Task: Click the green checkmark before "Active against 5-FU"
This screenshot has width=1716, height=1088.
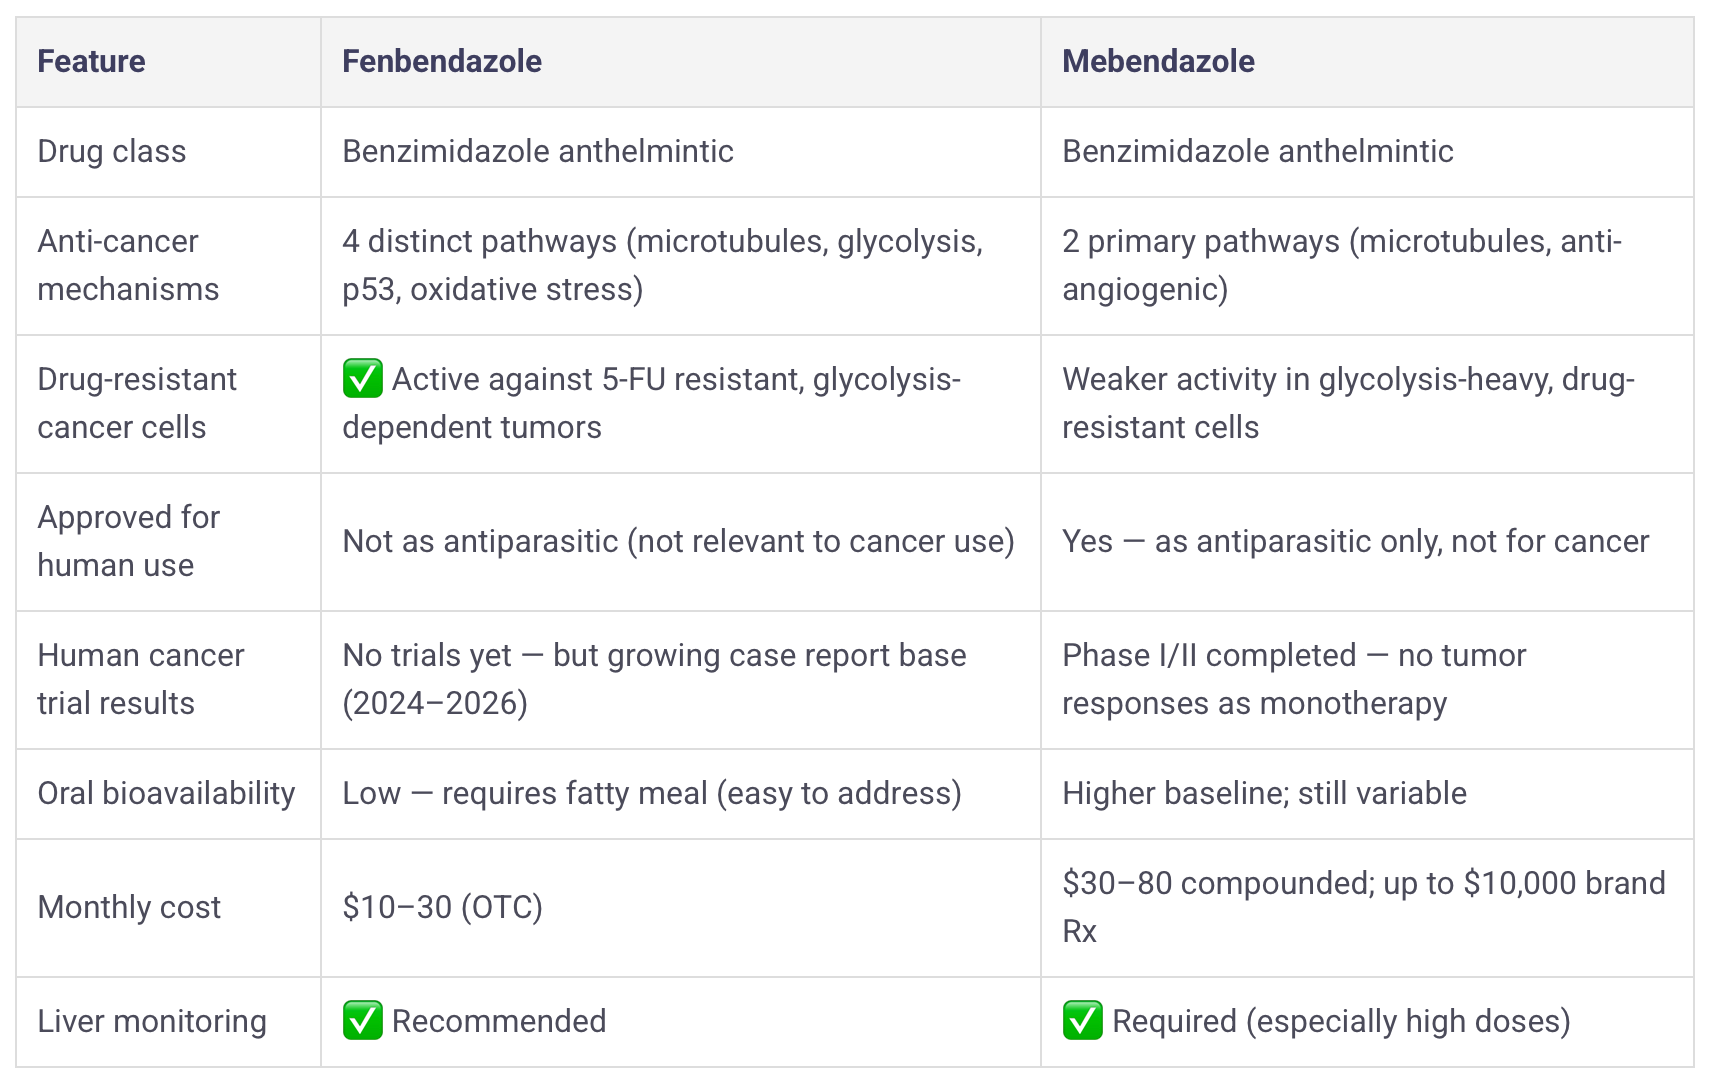Action: [x=362, y=380]
